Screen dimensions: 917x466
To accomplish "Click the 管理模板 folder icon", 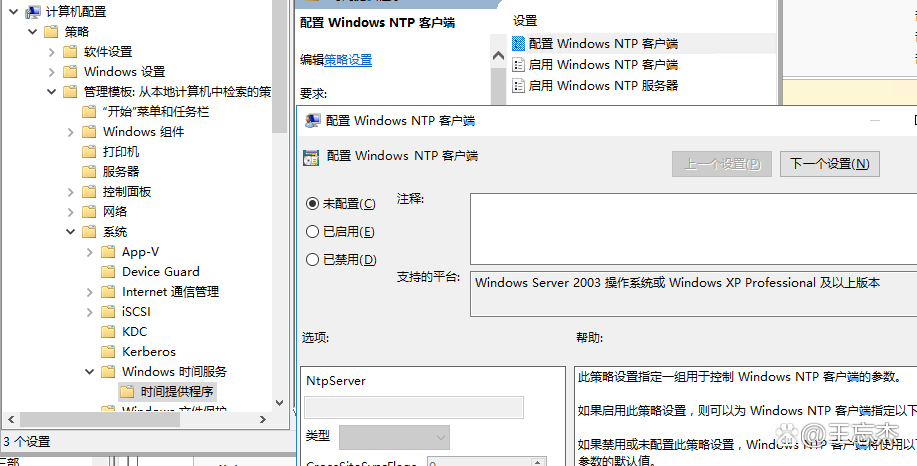I will point(70,91).
